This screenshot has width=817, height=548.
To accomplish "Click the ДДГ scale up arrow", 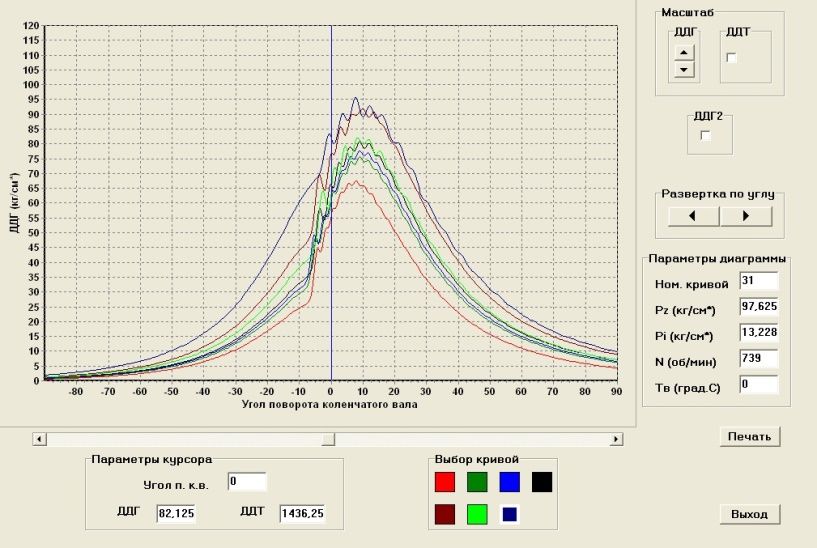I will coord(683,54).
